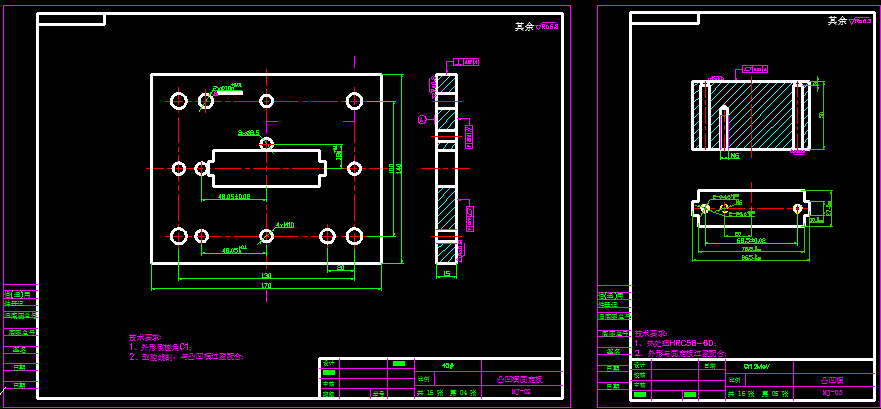Click the 170 overall width dimension

pos(266,286)
